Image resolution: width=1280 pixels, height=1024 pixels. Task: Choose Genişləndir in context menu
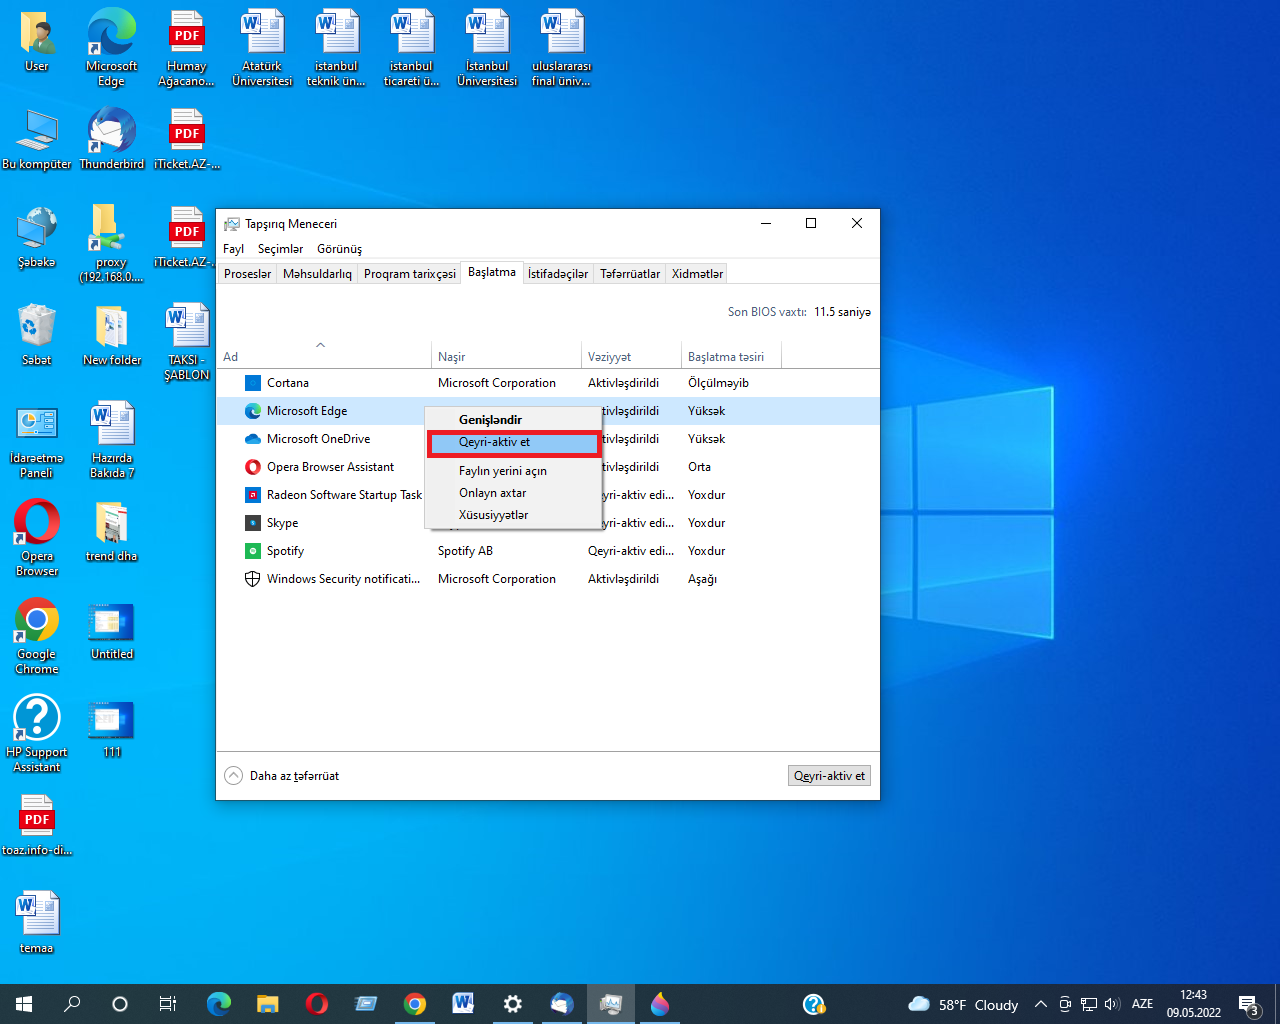tap(513, 420)
